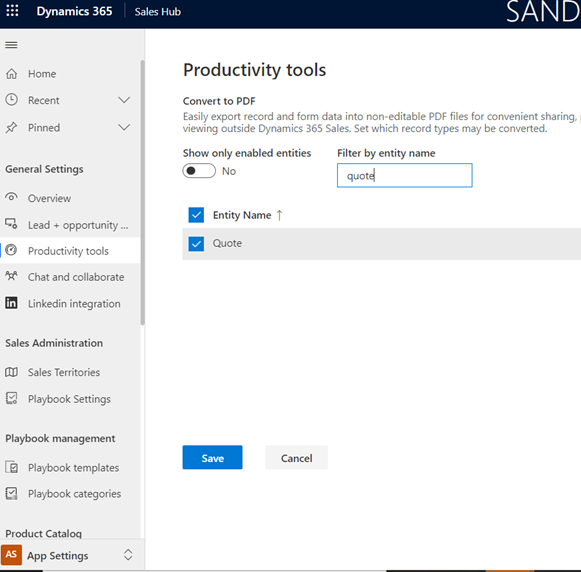Sort by the Entity Name arrow
This screenshot has height=572, width=581.
coord(279,215)
